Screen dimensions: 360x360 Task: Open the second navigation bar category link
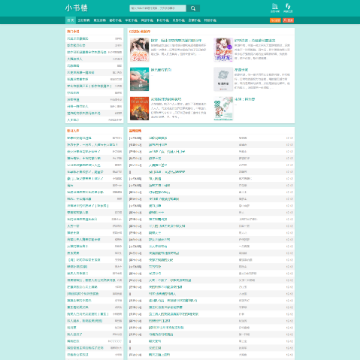pos(84,20)
